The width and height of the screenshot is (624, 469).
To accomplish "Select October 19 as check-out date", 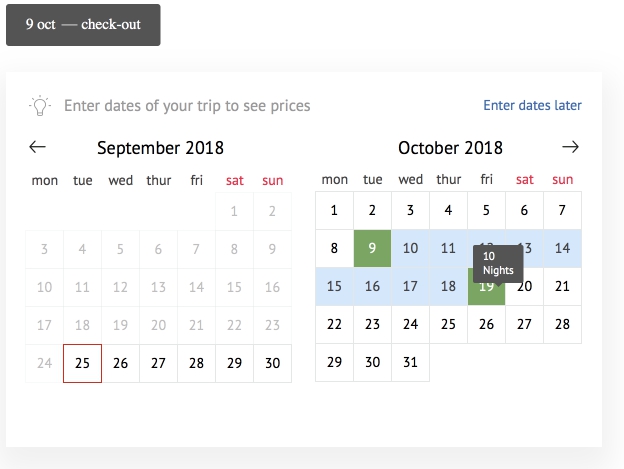I will point(486,287).
